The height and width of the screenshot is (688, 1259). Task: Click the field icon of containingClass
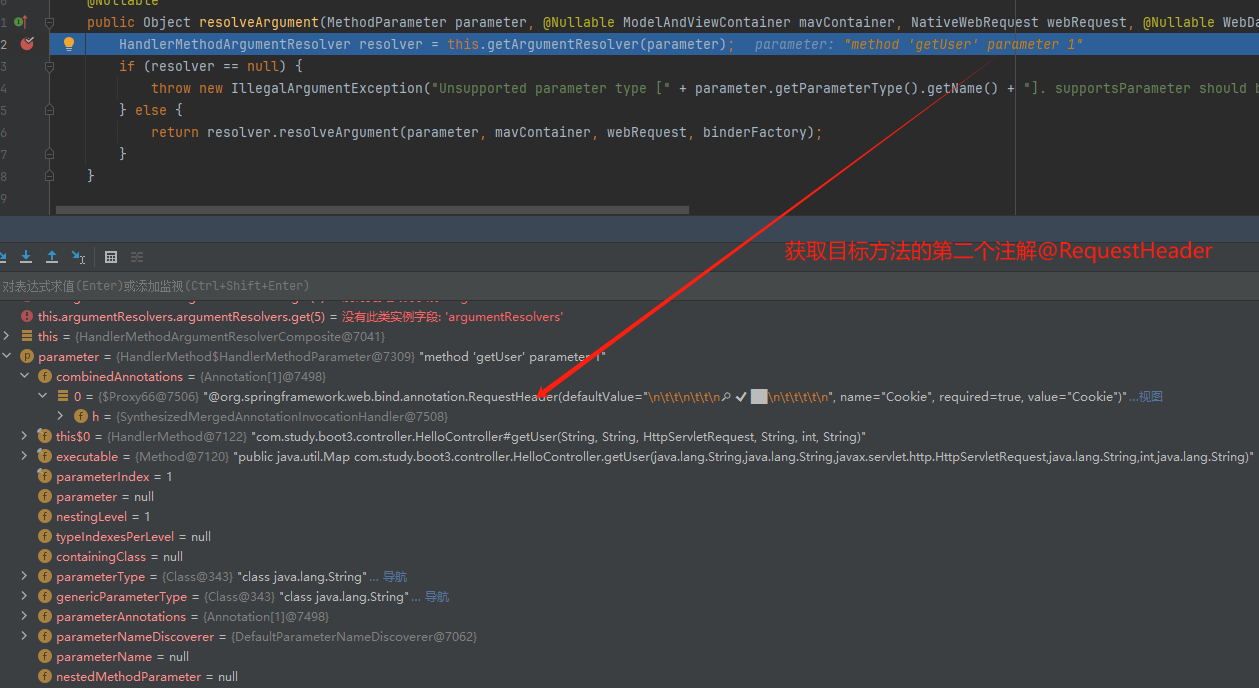(45, 556)
